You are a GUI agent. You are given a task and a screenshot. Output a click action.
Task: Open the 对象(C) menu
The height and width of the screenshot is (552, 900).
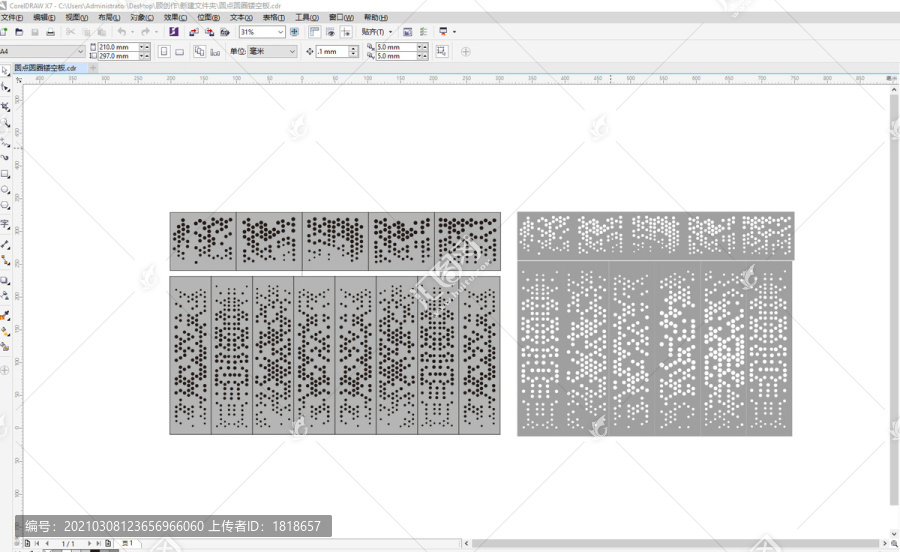142,18
